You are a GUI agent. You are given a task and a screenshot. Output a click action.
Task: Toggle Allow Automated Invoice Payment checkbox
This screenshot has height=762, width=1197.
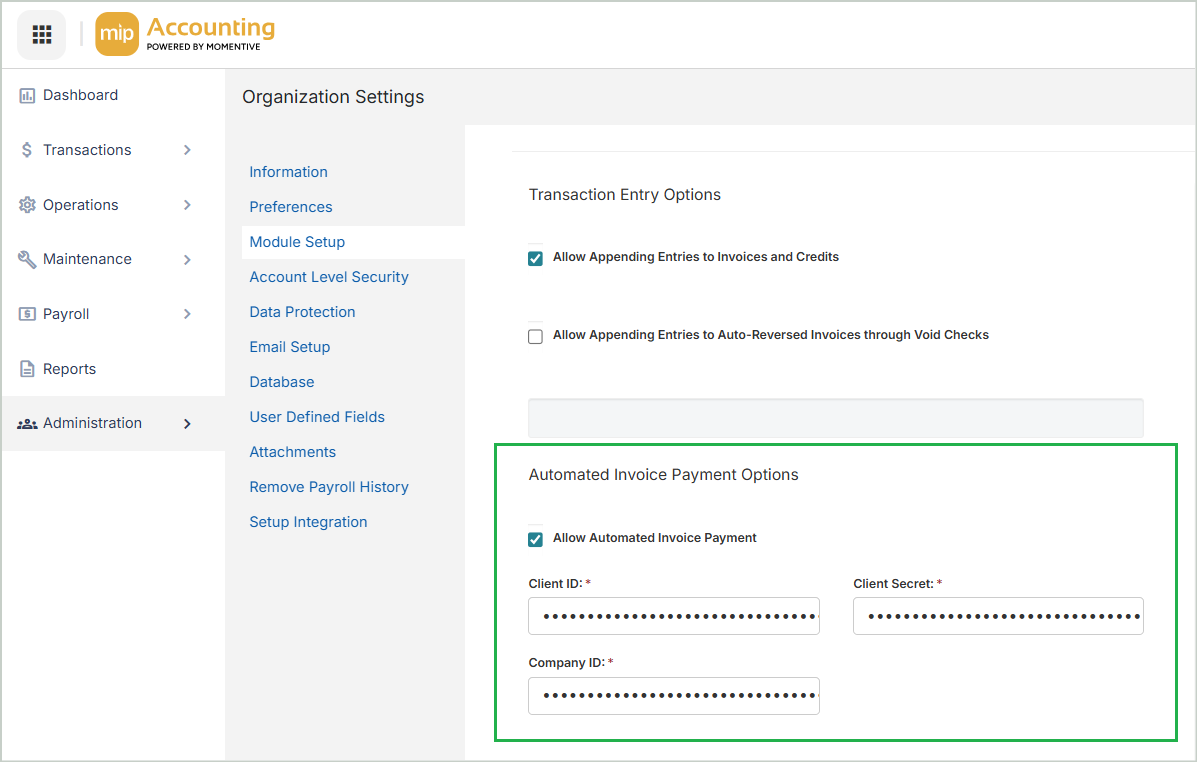pyautogui.click(x=535, y=539)
